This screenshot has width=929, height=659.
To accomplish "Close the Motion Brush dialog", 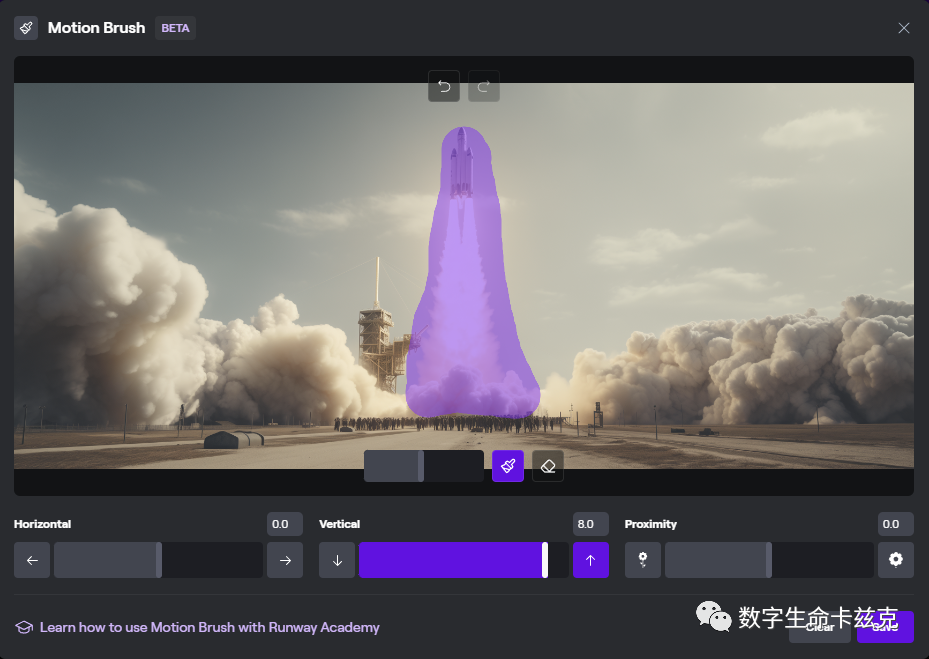I will (904, 28).
